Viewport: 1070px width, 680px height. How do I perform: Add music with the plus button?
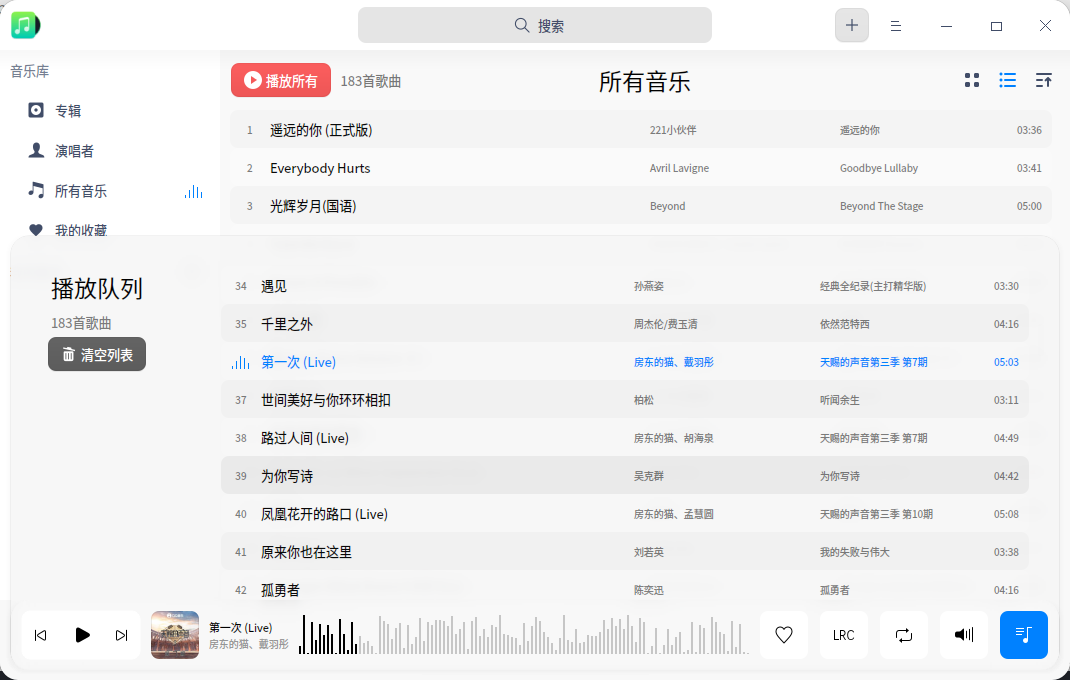tap(852, 25)
